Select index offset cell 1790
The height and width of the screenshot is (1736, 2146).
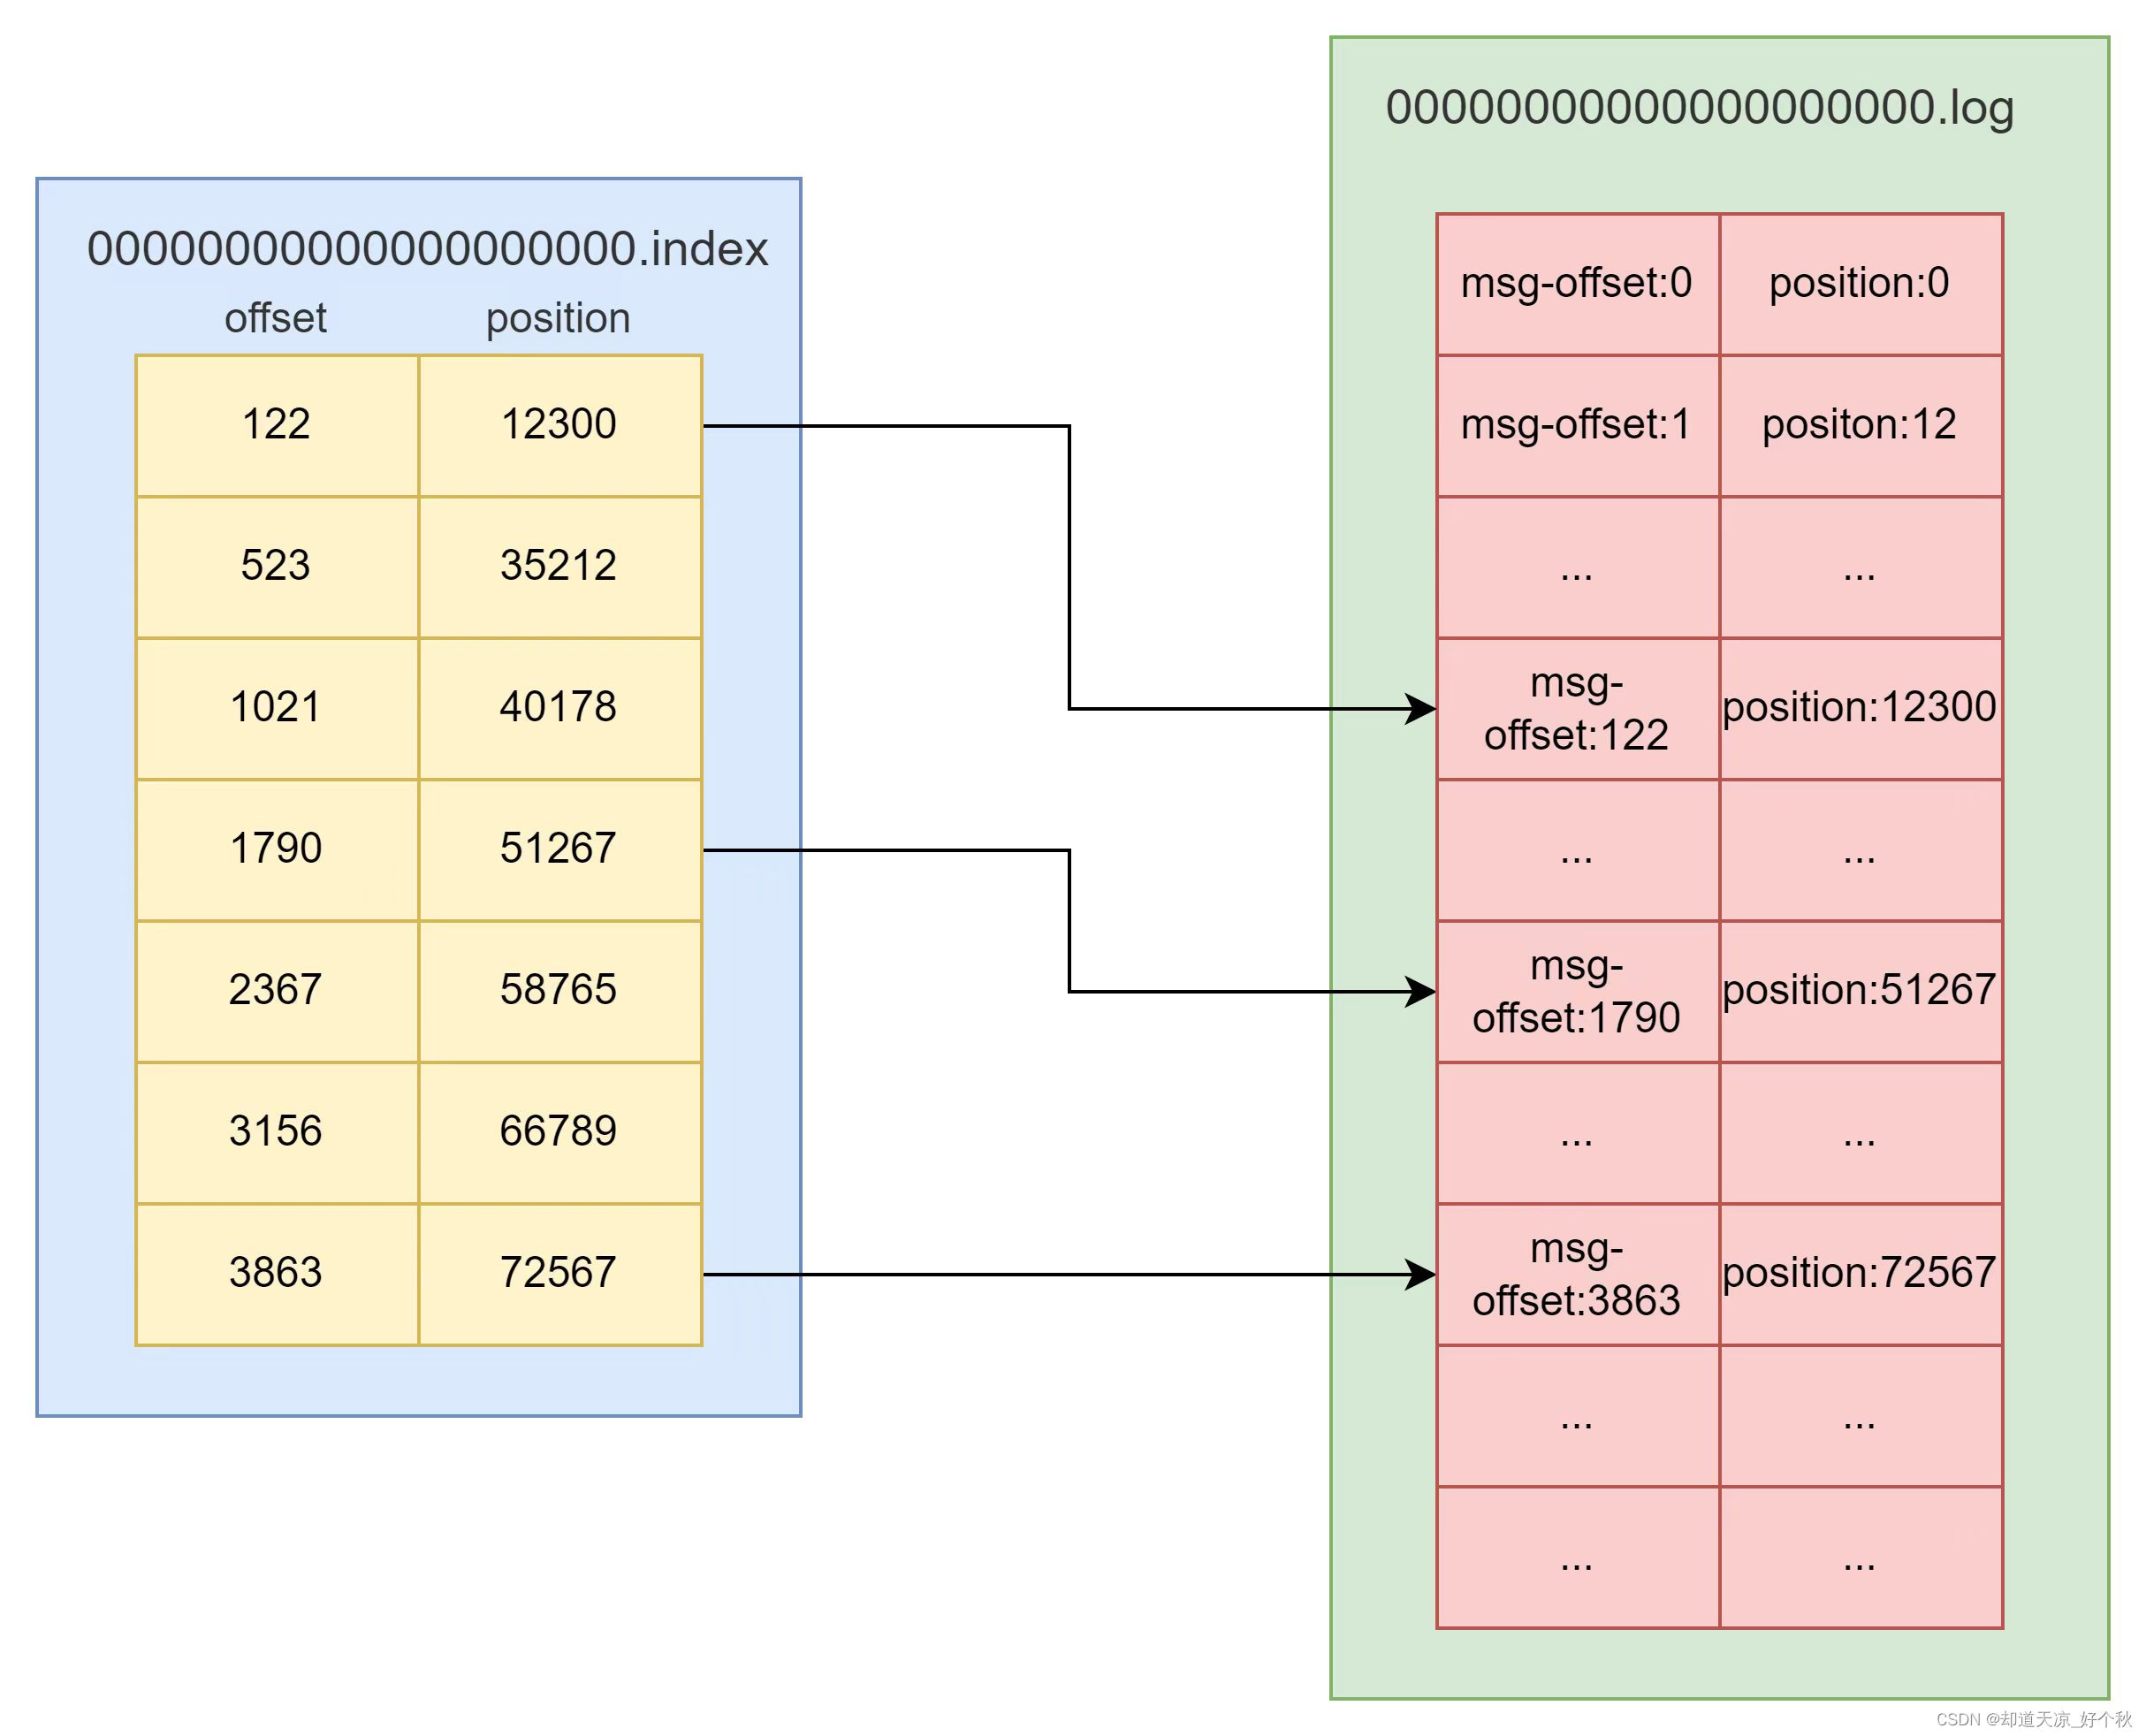277,850
